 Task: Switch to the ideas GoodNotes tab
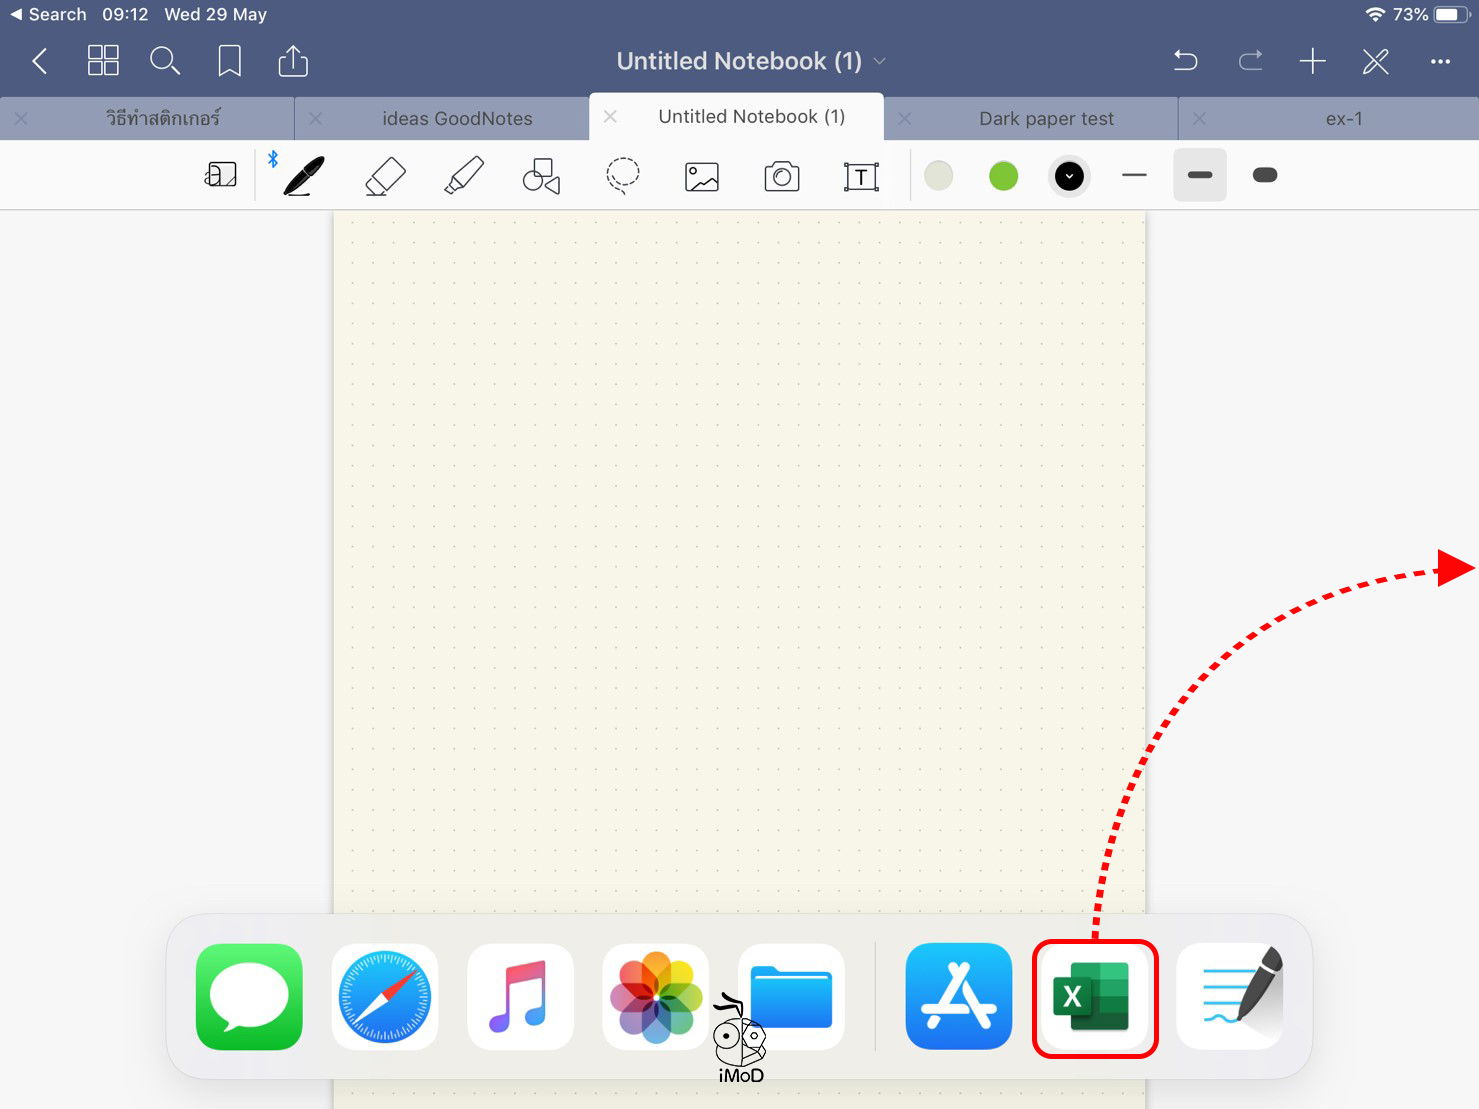tap(457, 119)
